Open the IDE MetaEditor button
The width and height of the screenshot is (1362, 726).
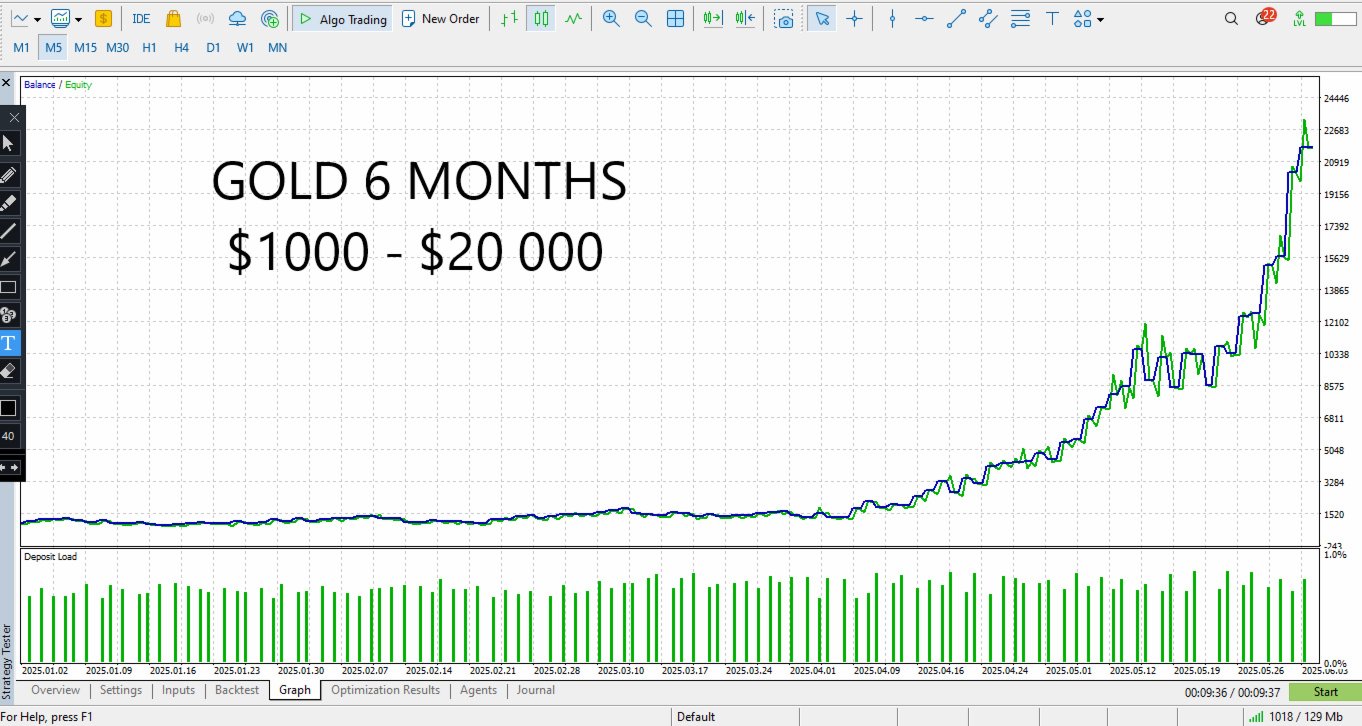pyautogui.click(x=141, y=18)
